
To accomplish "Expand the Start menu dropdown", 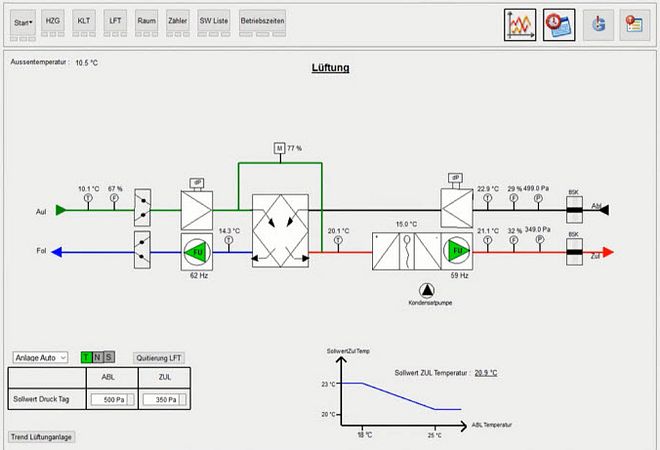I will (x=23, y=20).
